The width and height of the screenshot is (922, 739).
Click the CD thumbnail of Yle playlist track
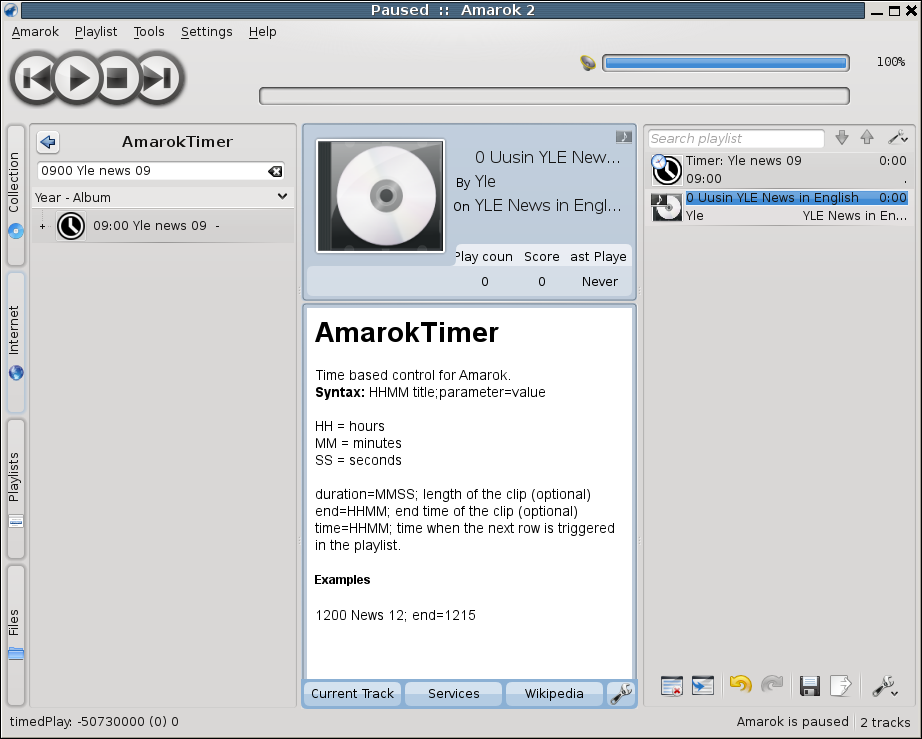666,207
